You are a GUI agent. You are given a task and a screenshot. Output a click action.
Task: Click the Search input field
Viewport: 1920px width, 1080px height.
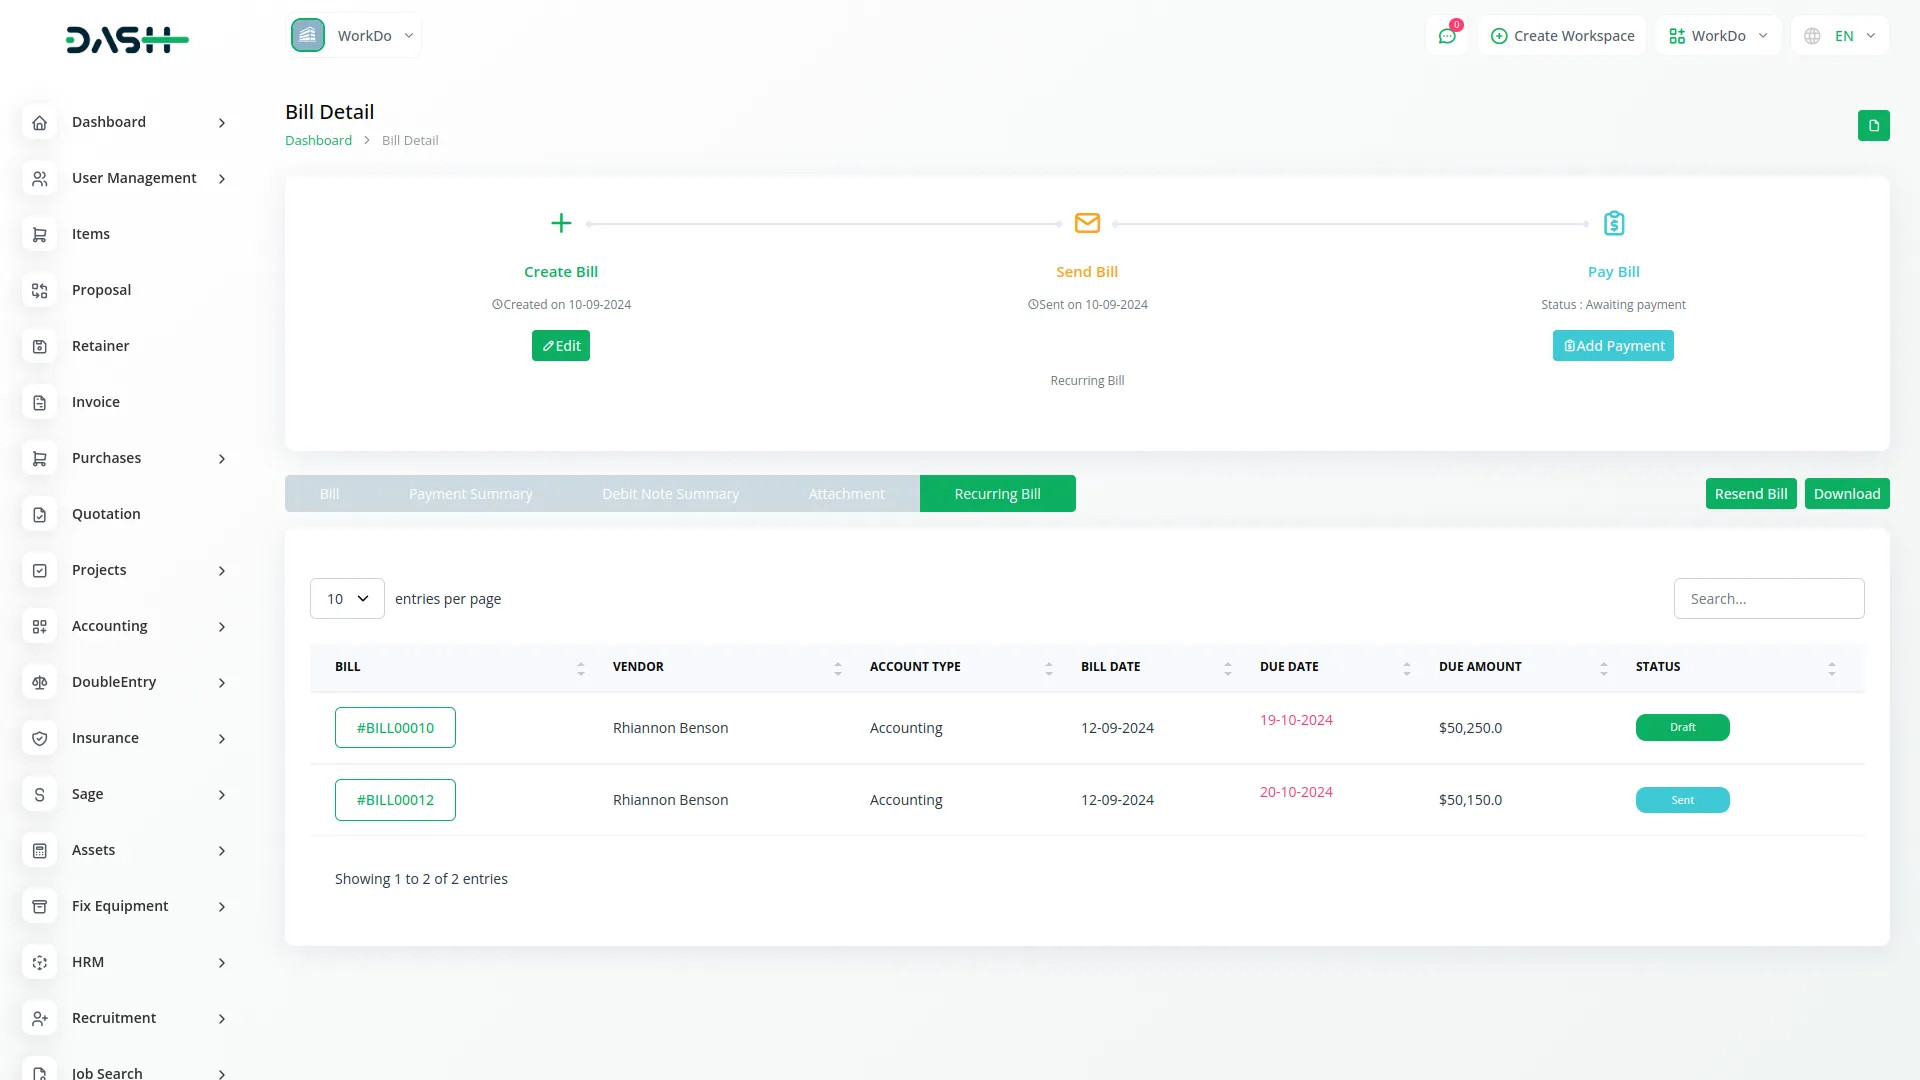pos(1768,599)
